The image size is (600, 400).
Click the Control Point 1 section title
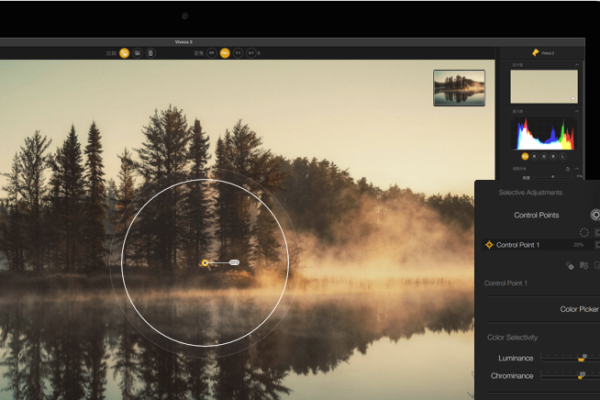click(x=505, y=283)
